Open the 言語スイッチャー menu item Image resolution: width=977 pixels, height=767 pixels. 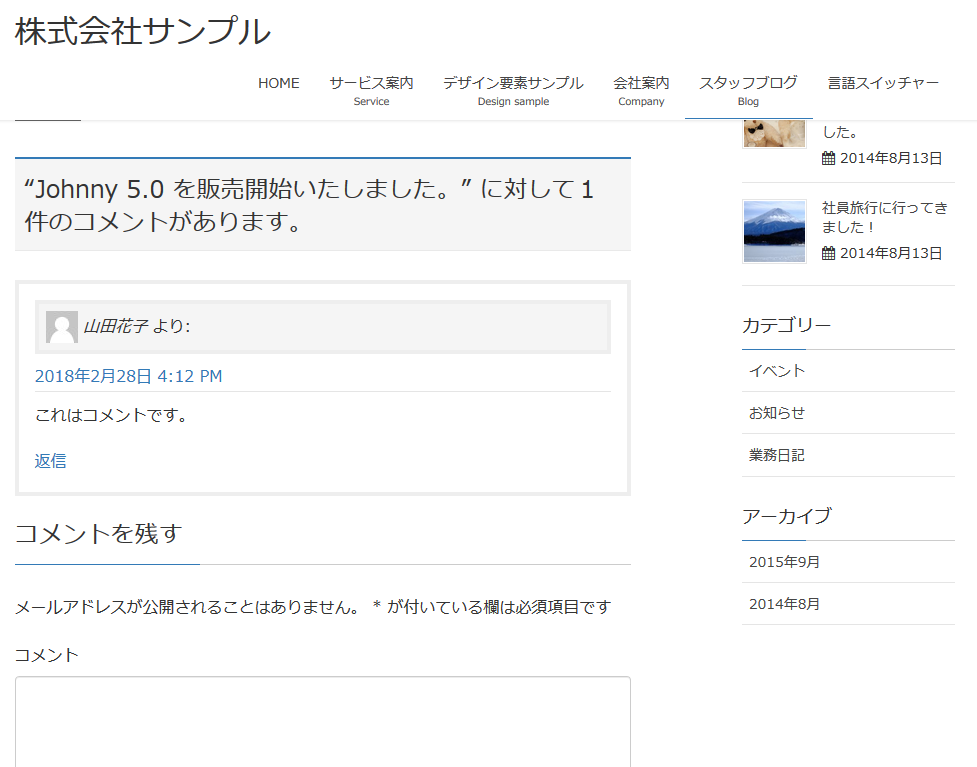(x=883, y=83)
